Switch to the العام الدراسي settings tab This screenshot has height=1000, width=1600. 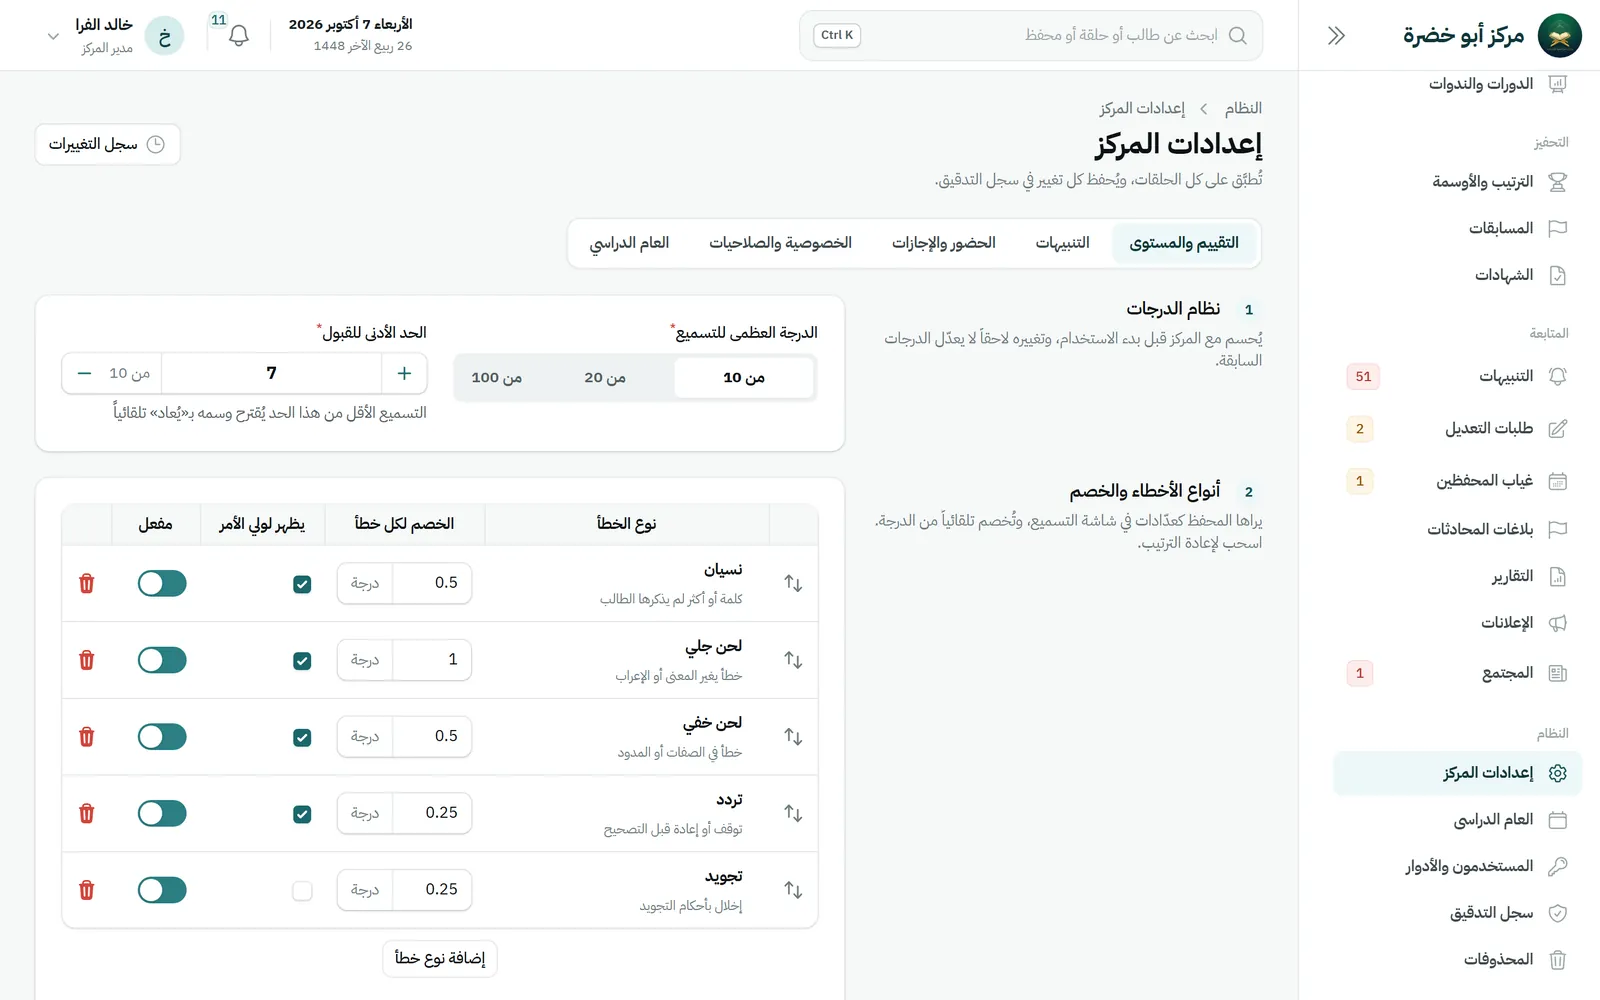[629, 243]
